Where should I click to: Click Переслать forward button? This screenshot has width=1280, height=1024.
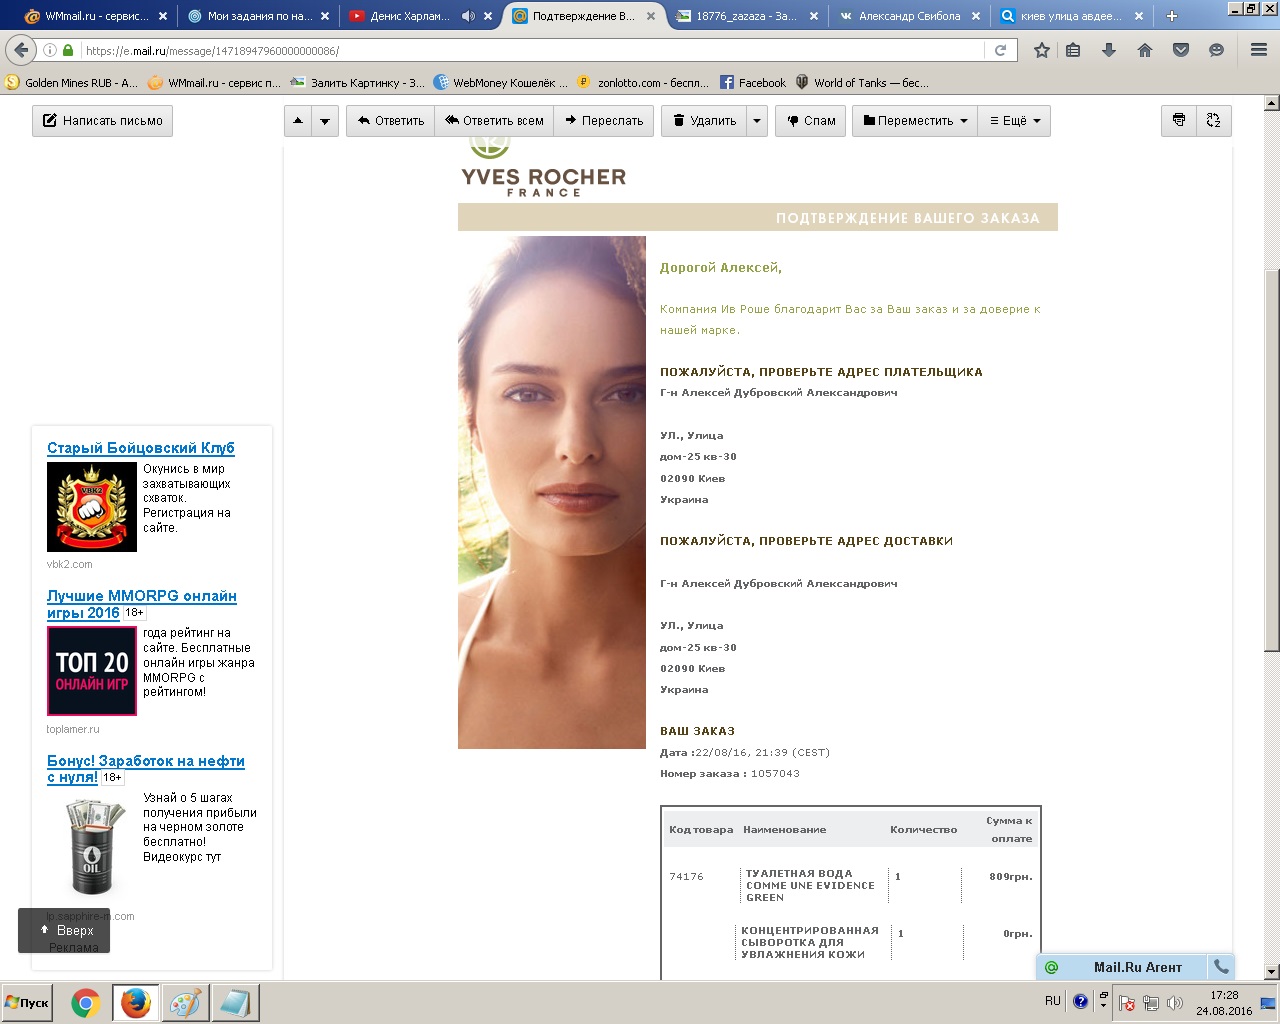coord(604,121)
